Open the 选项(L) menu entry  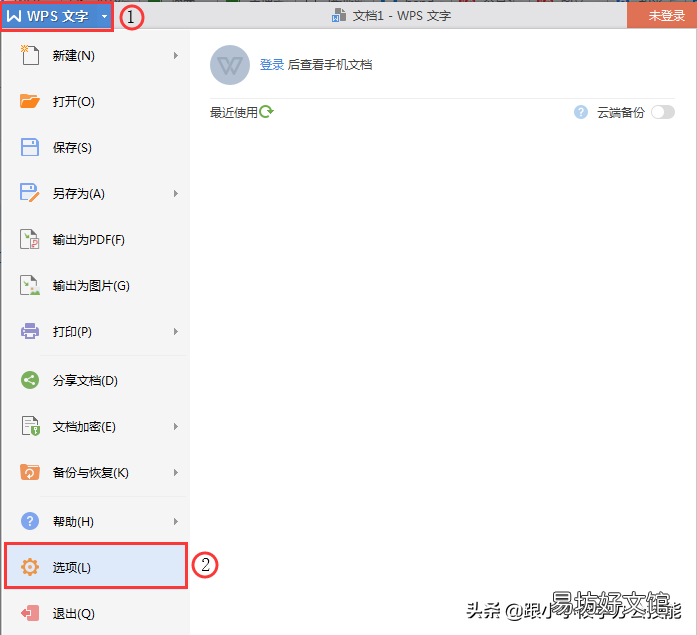pos(95,566)
